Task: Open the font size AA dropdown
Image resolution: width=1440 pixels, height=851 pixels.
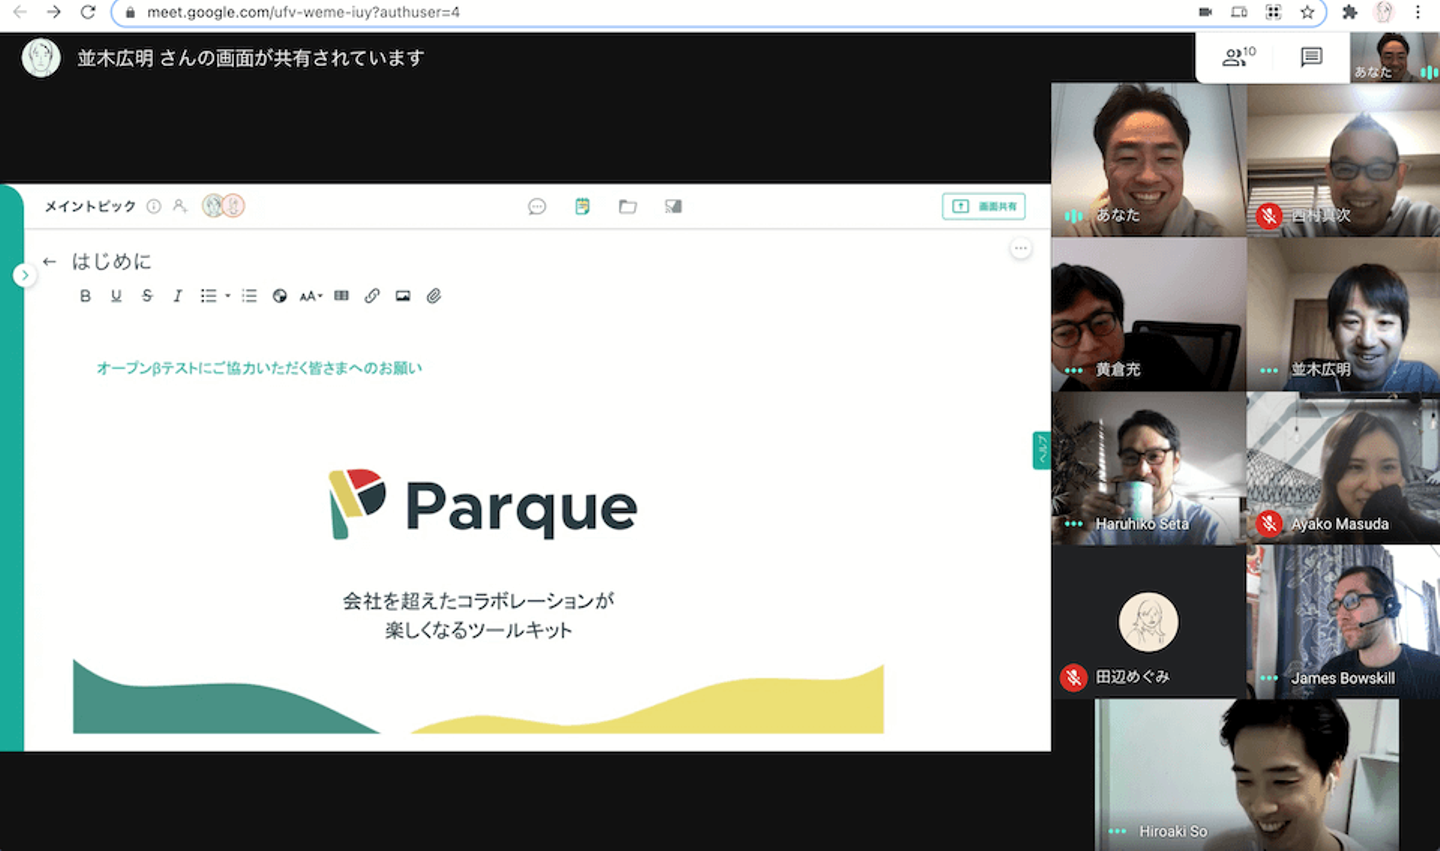Action: pos(311,296)
